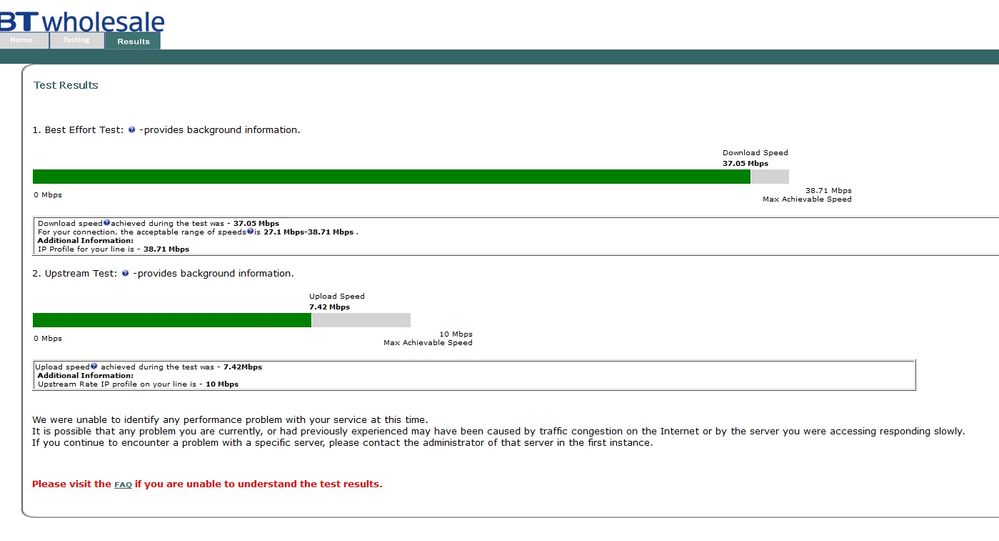The width and height of the screenshot is (999, 541).
Task: Select 'We were unable to identify' sentence
Action: 230,420
